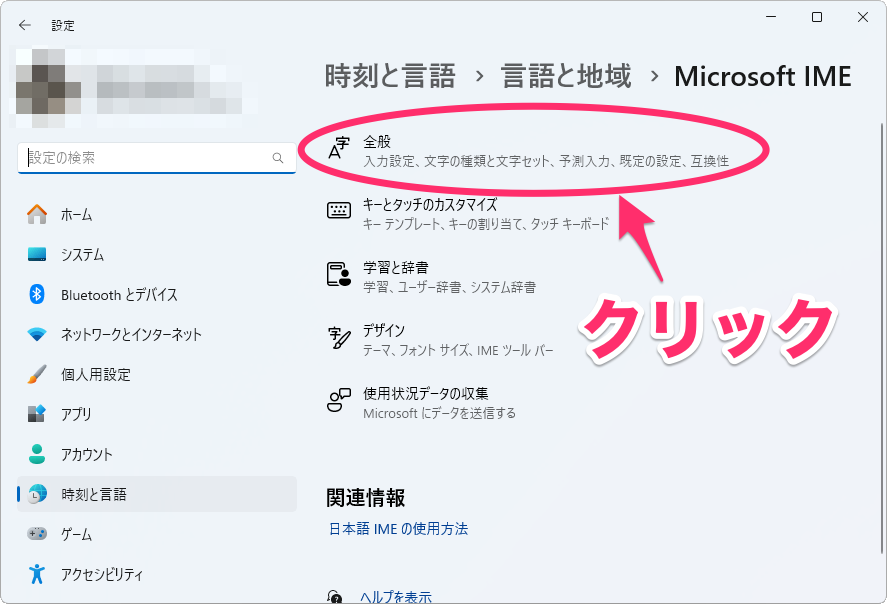Click the 全般 language icon
This screenshot has width=887, height=604.
339,150
